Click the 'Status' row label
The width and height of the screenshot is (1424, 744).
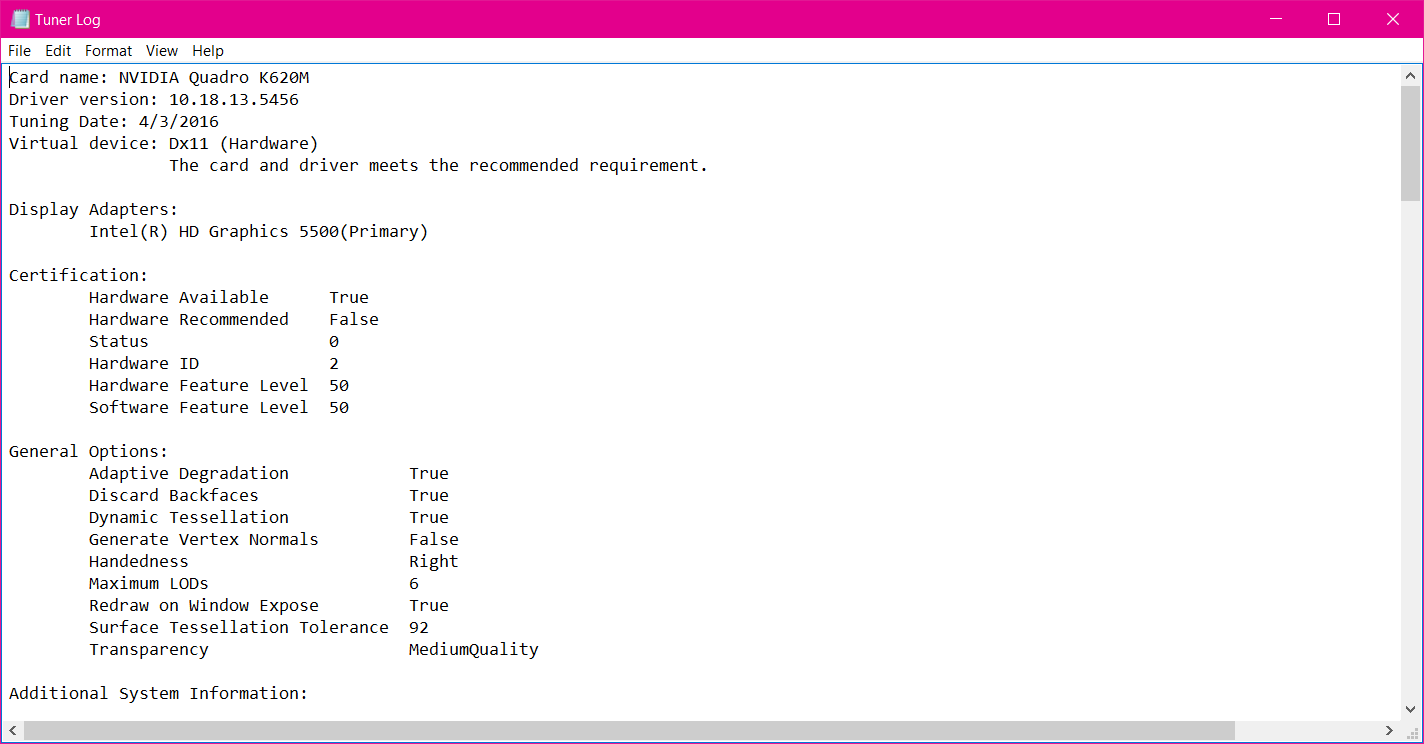119,341
